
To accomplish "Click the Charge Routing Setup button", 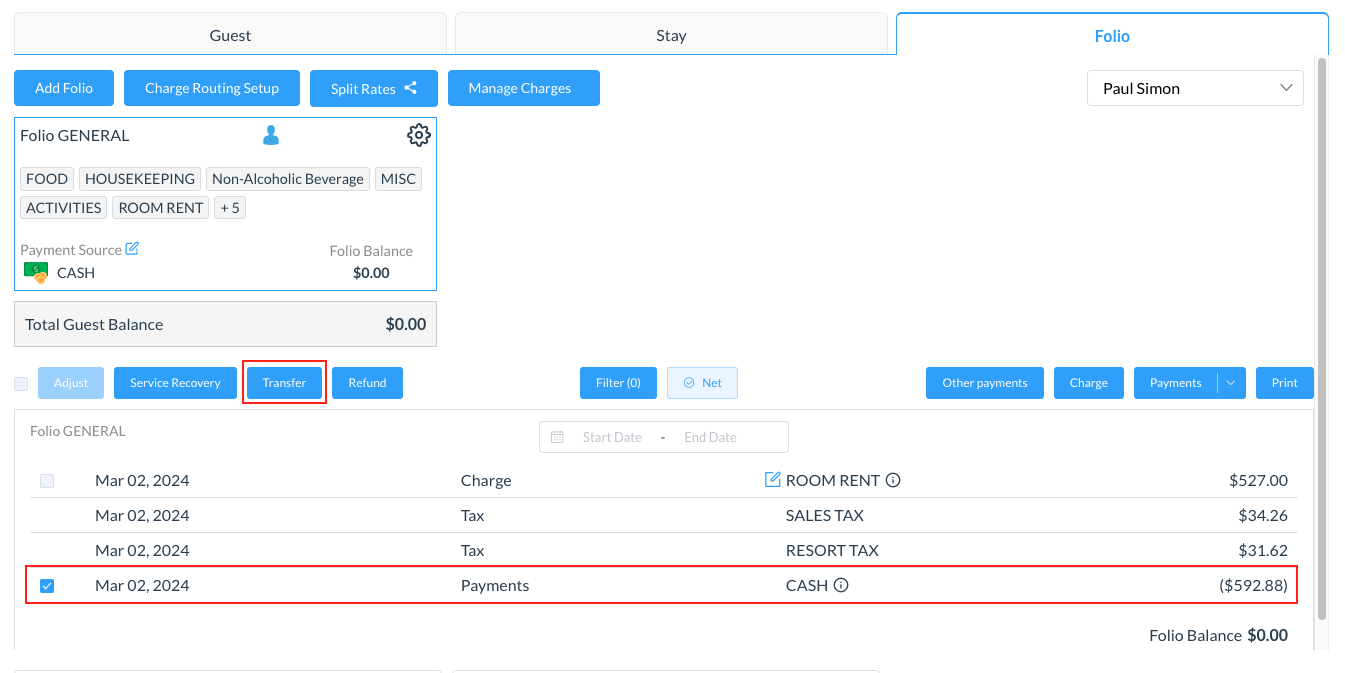I will click(212, 88).
